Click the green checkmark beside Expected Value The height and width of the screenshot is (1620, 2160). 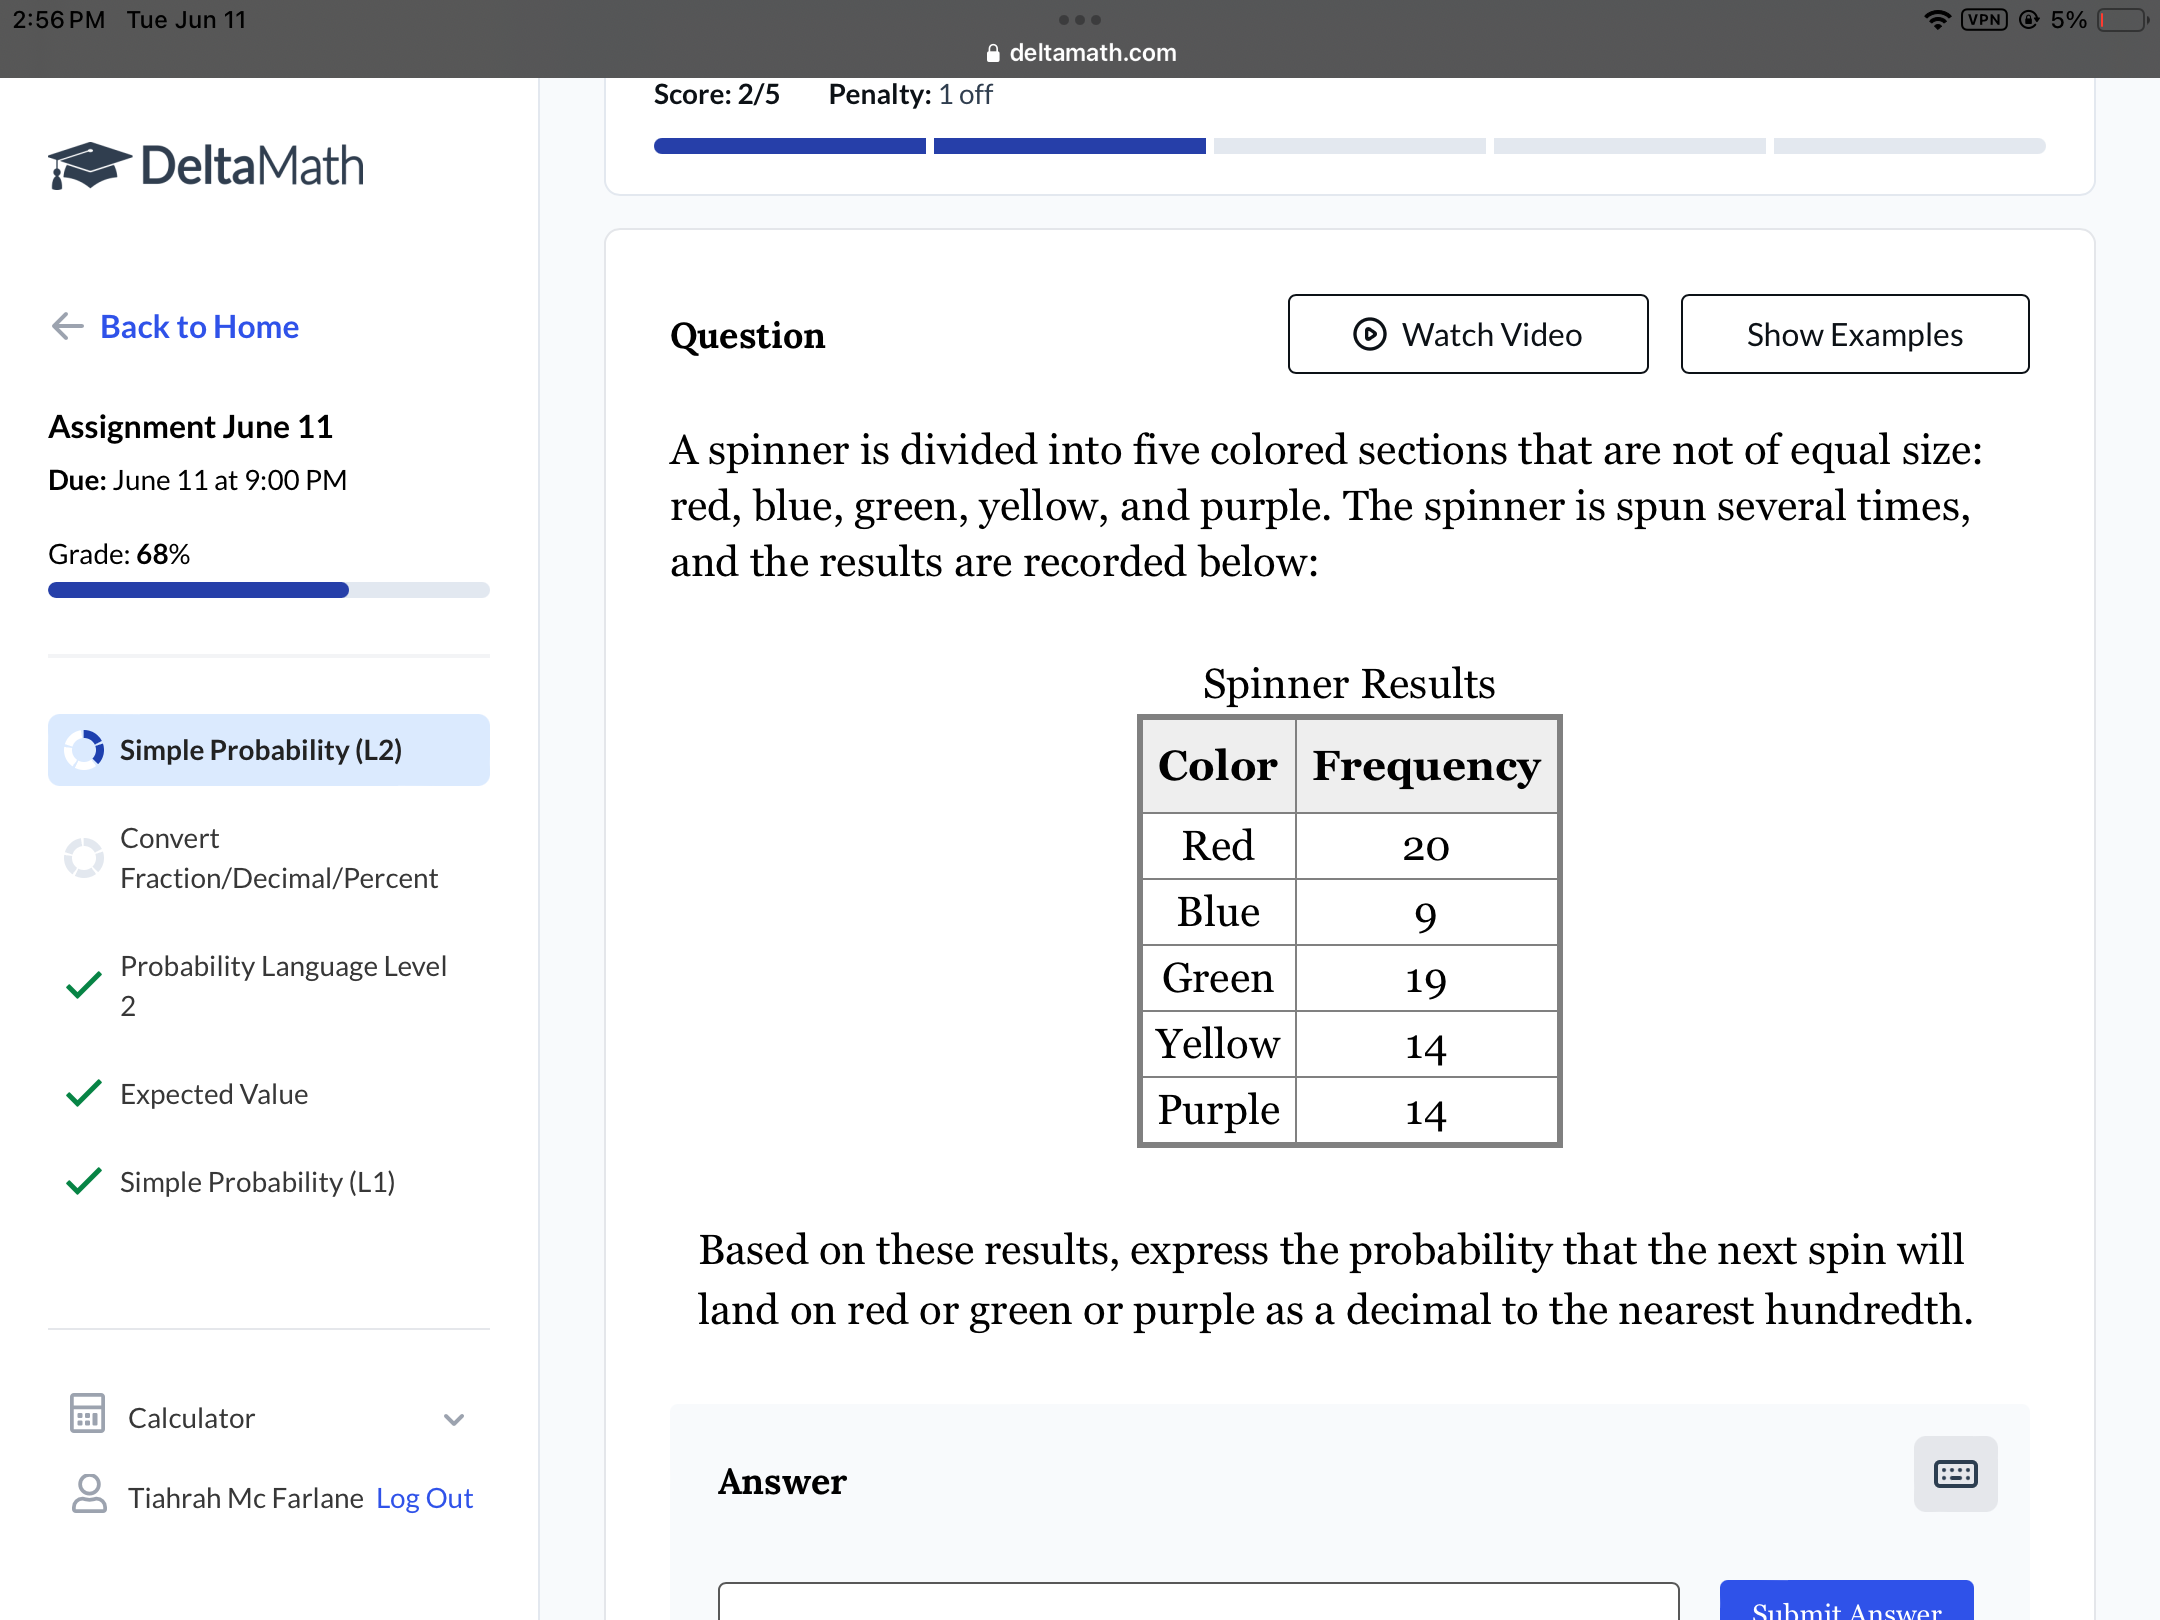(84, 1093)
